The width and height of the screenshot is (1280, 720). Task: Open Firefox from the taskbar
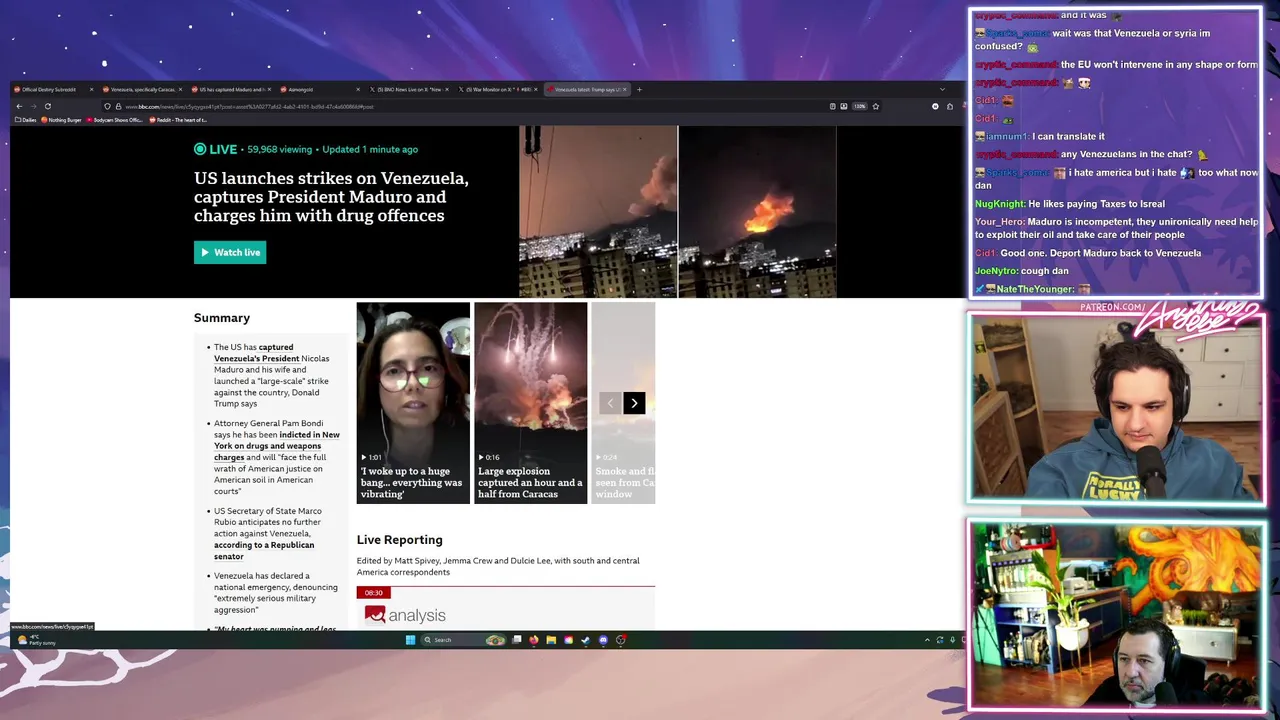tap(534, 640)
